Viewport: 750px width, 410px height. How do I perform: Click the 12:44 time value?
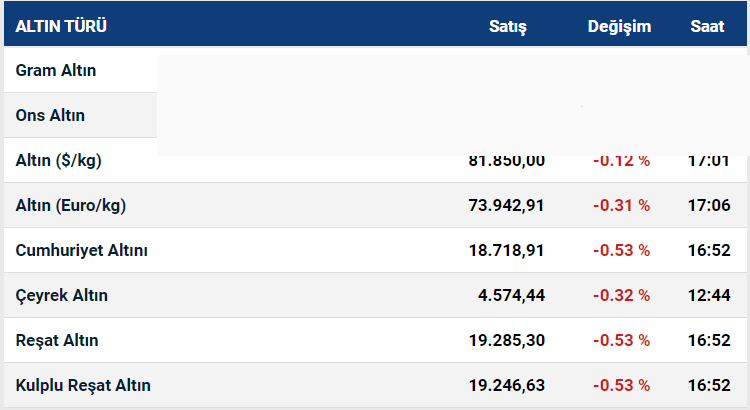(709, 295)
